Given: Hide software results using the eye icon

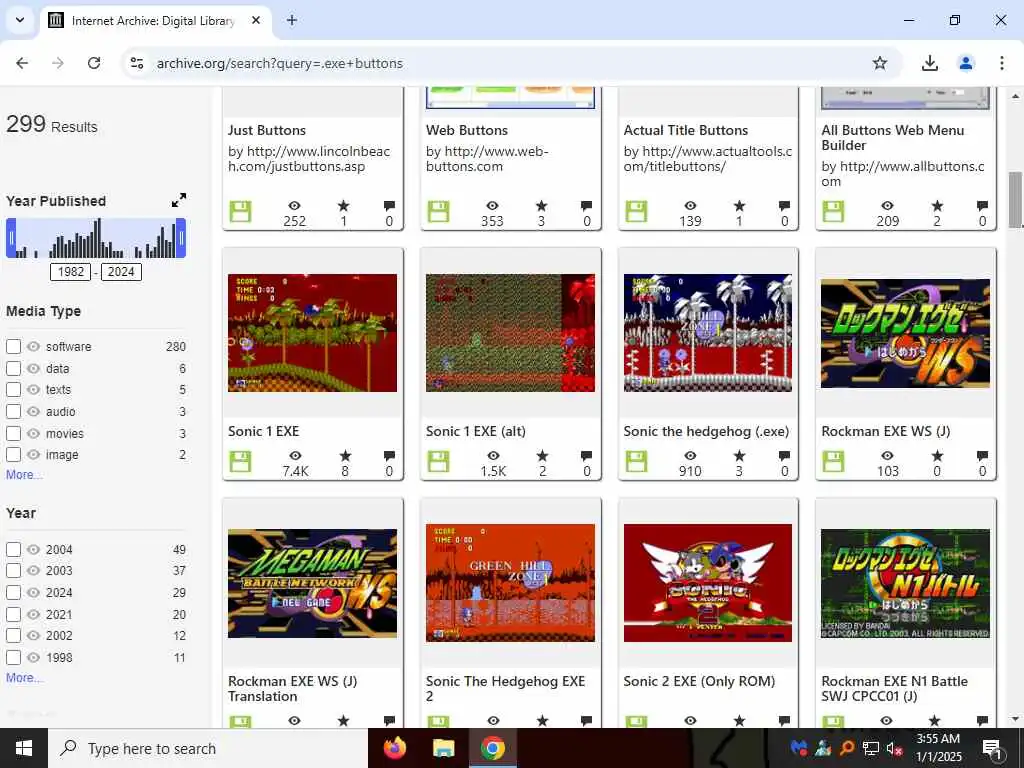Looking at the screenshot, I should click(x=33, y=346).
